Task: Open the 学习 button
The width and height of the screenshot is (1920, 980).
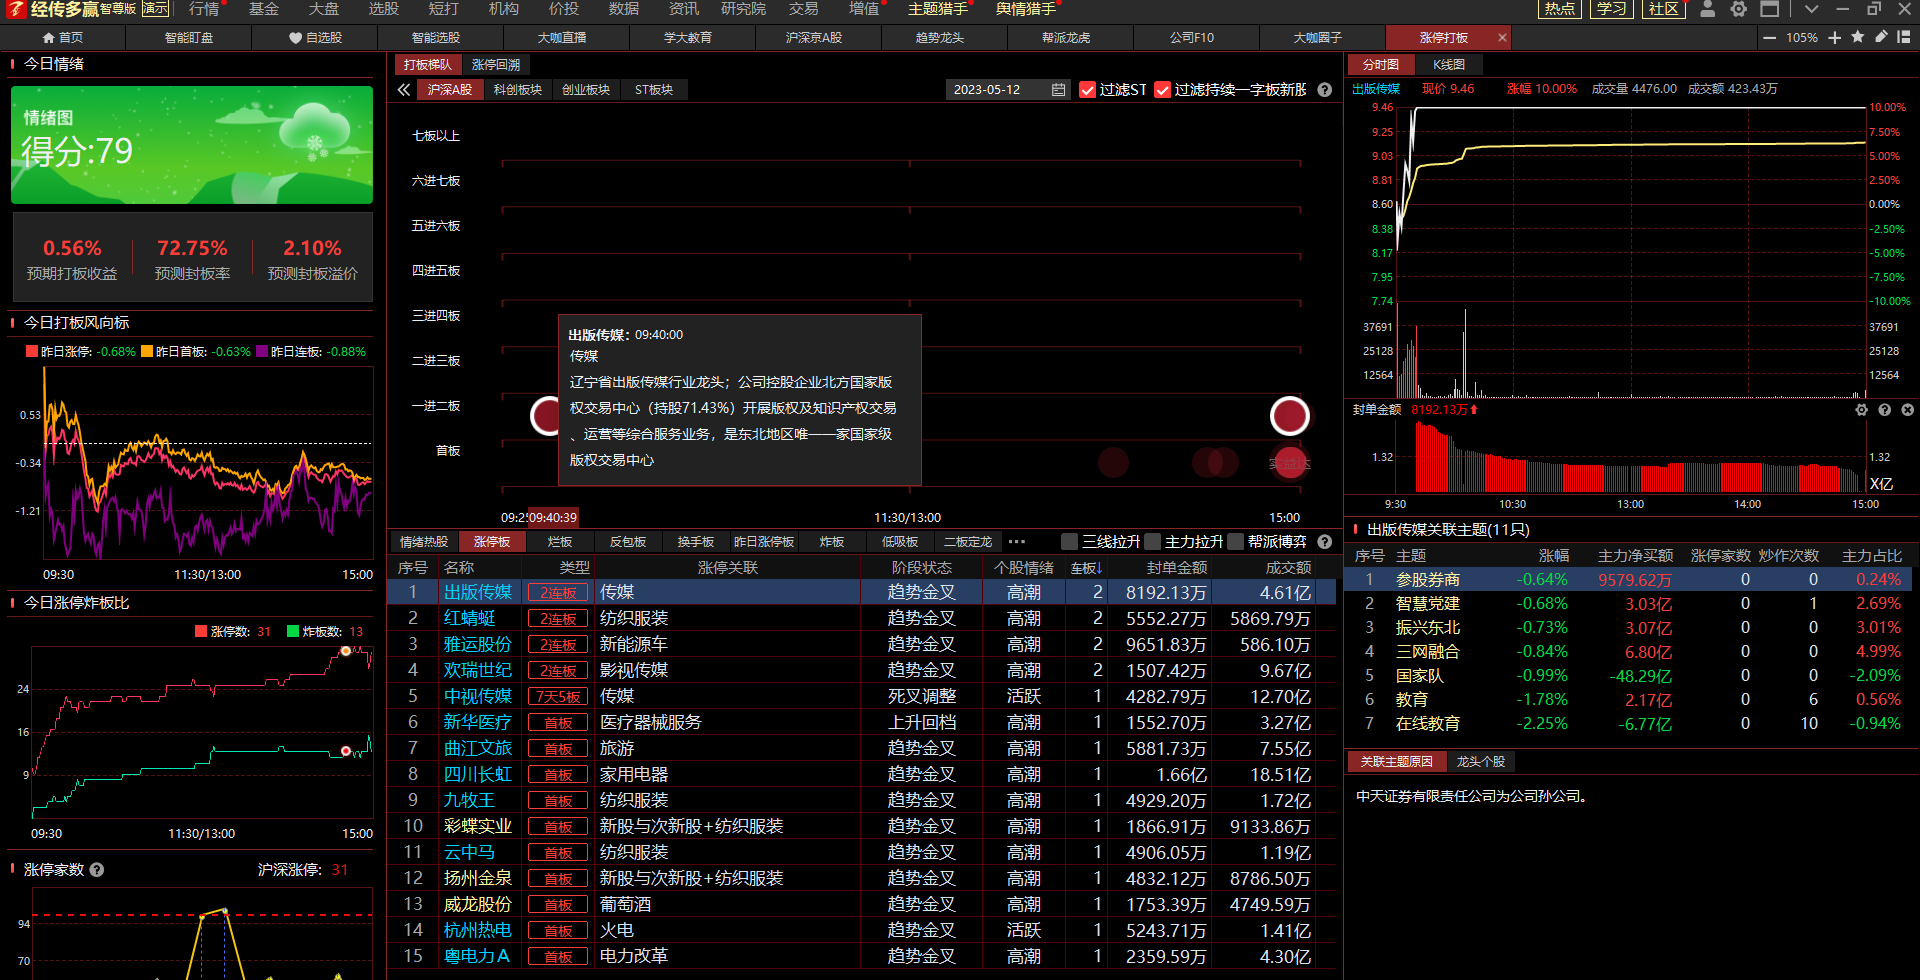Action: [1611, 9]
